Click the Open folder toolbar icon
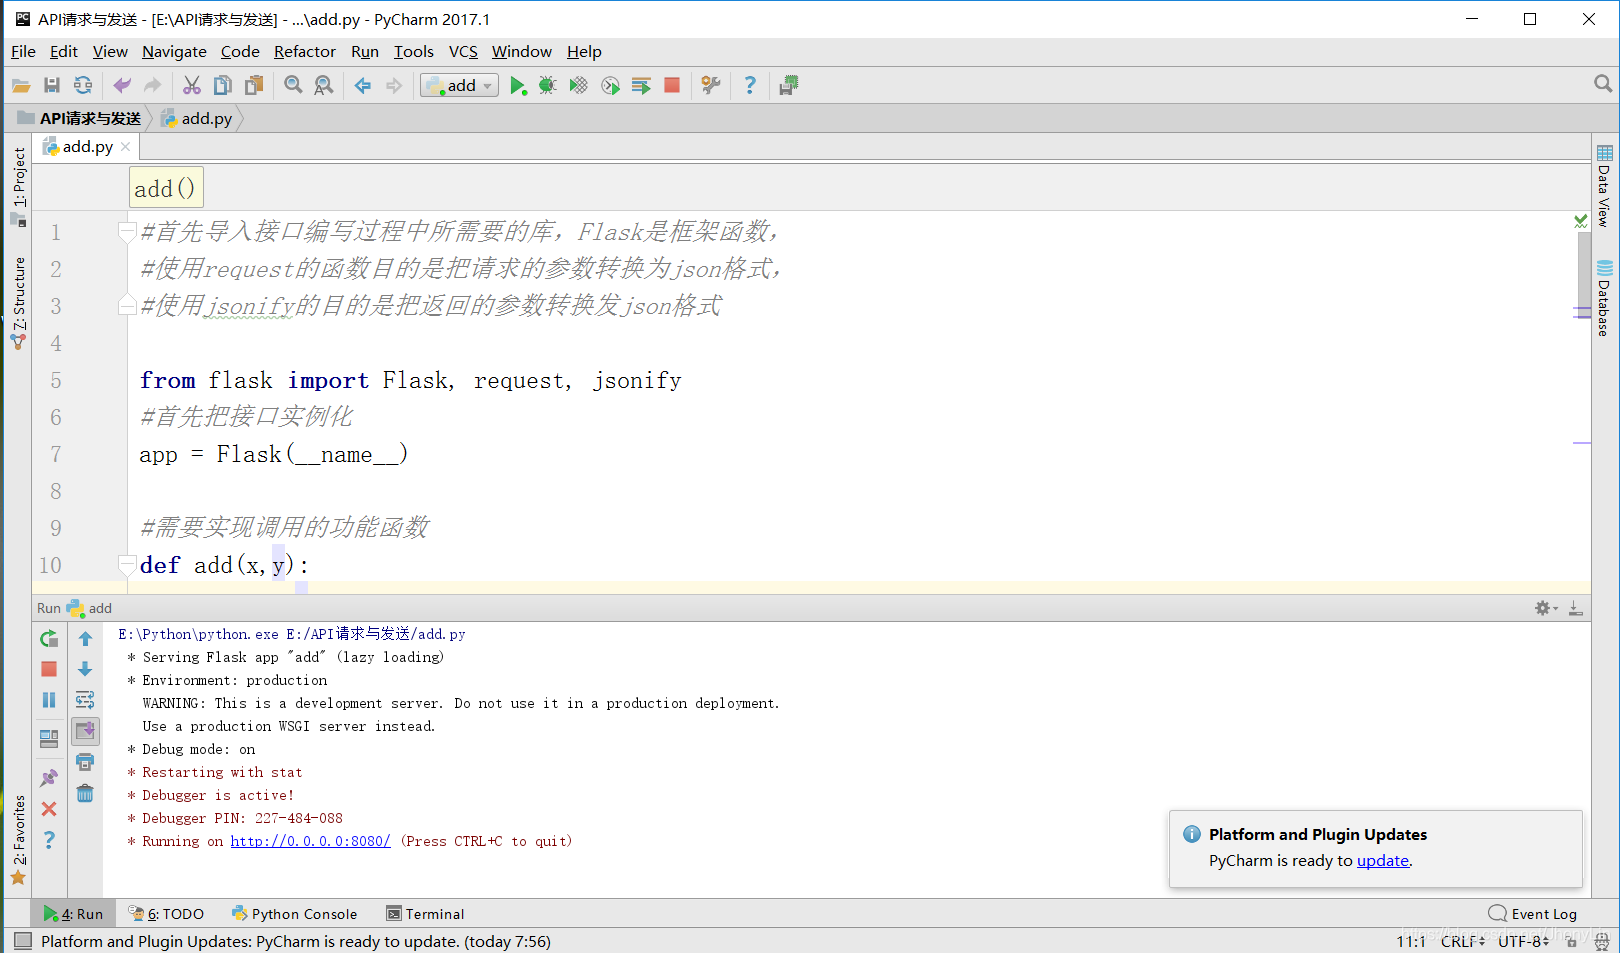 pos(21,86)
